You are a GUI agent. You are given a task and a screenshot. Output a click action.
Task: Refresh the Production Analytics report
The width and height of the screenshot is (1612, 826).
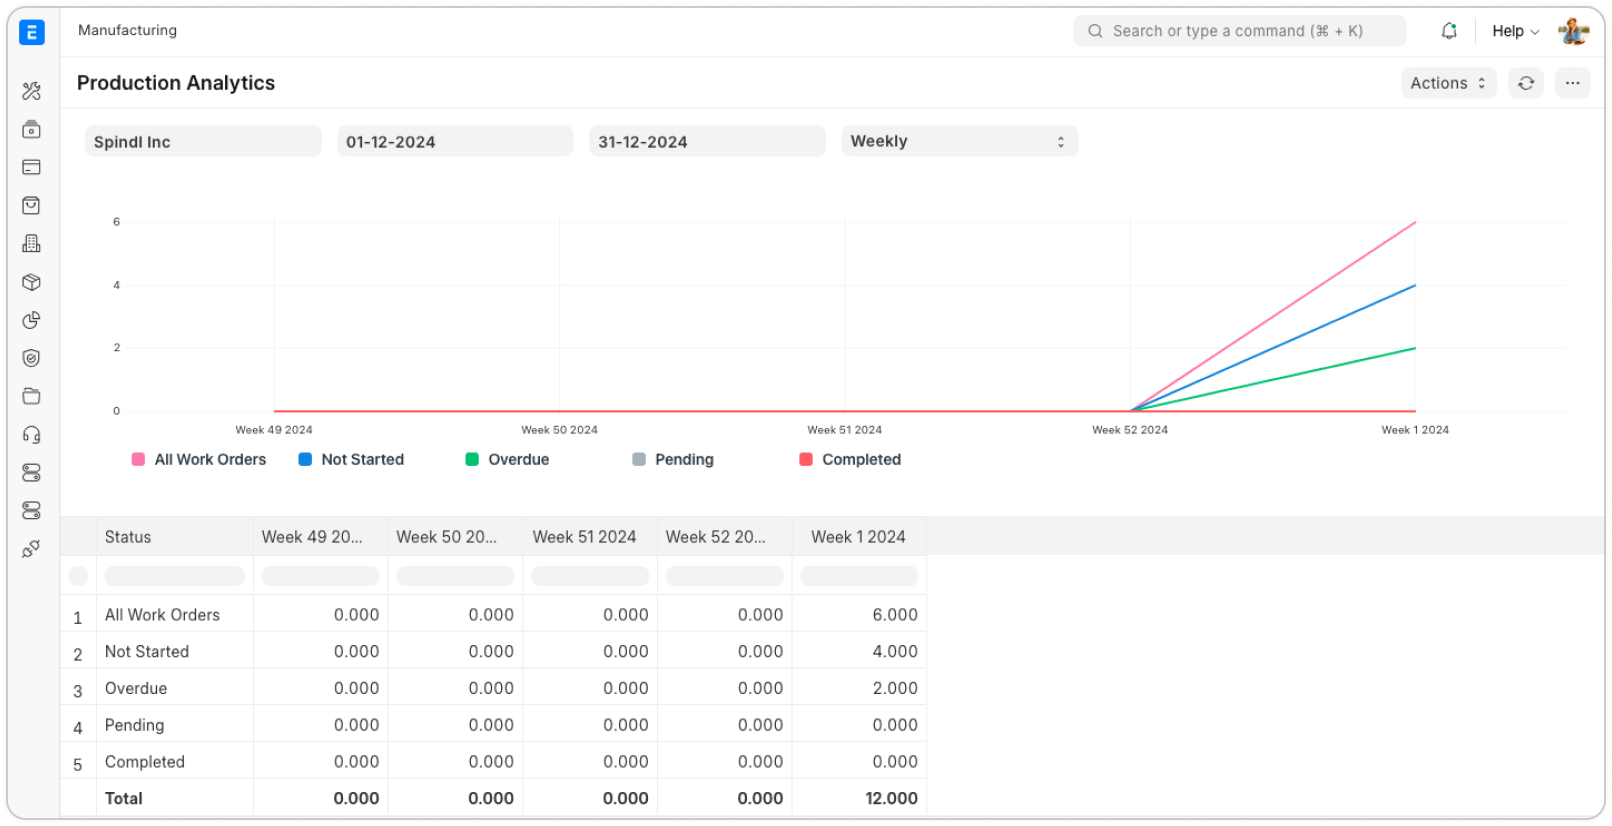pos(1526,83)
